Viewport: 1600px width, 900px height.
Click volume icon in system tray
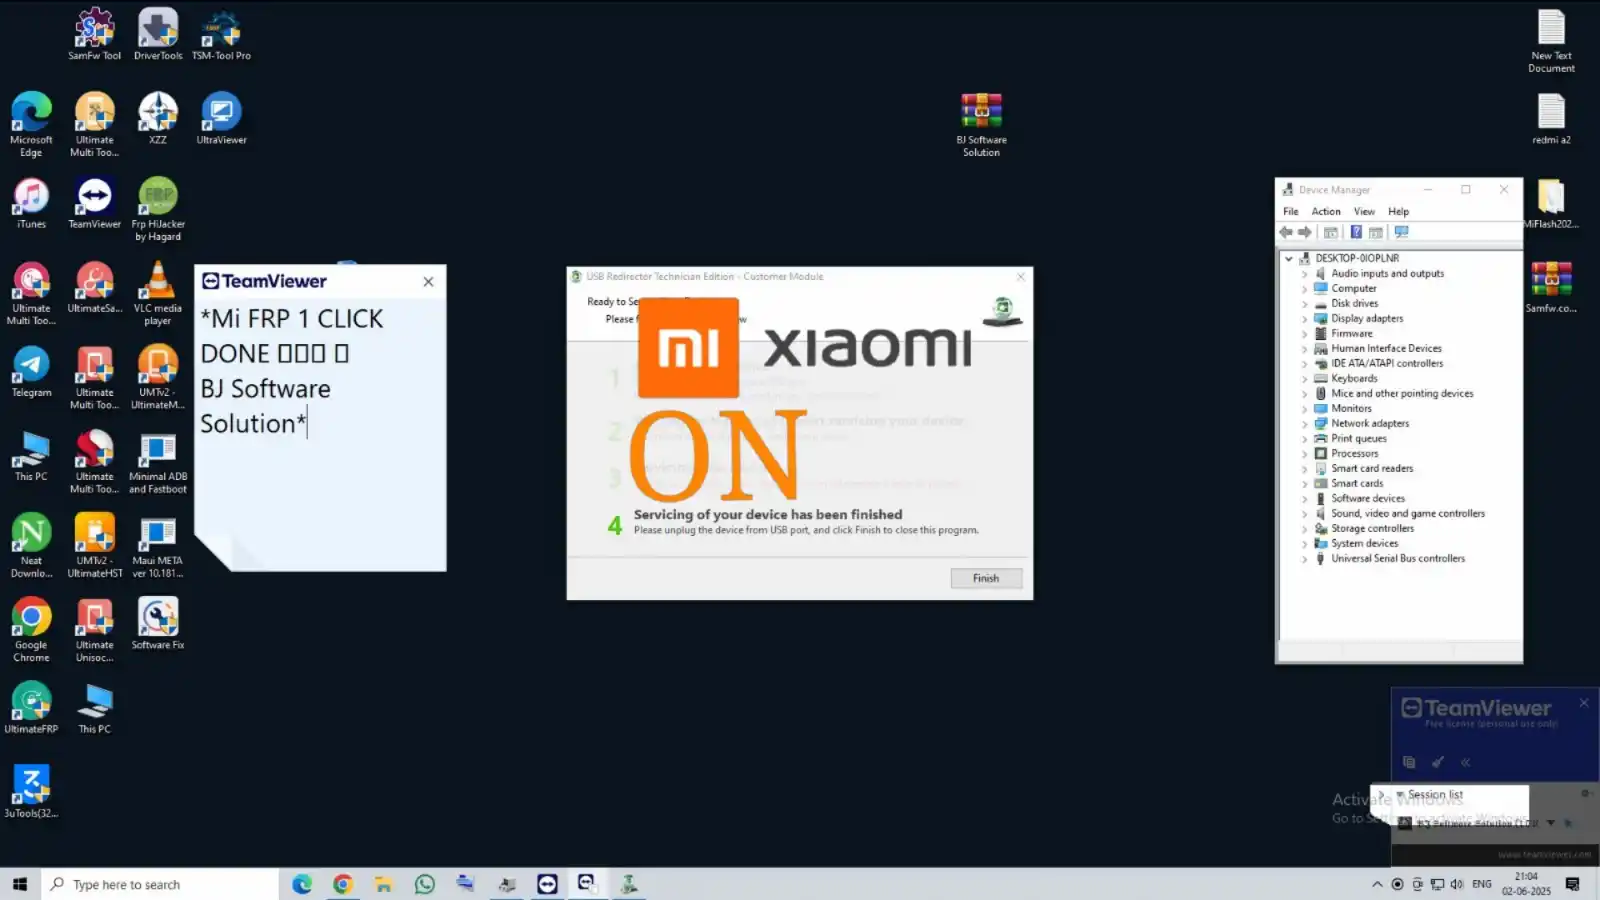click(1457, 884)
